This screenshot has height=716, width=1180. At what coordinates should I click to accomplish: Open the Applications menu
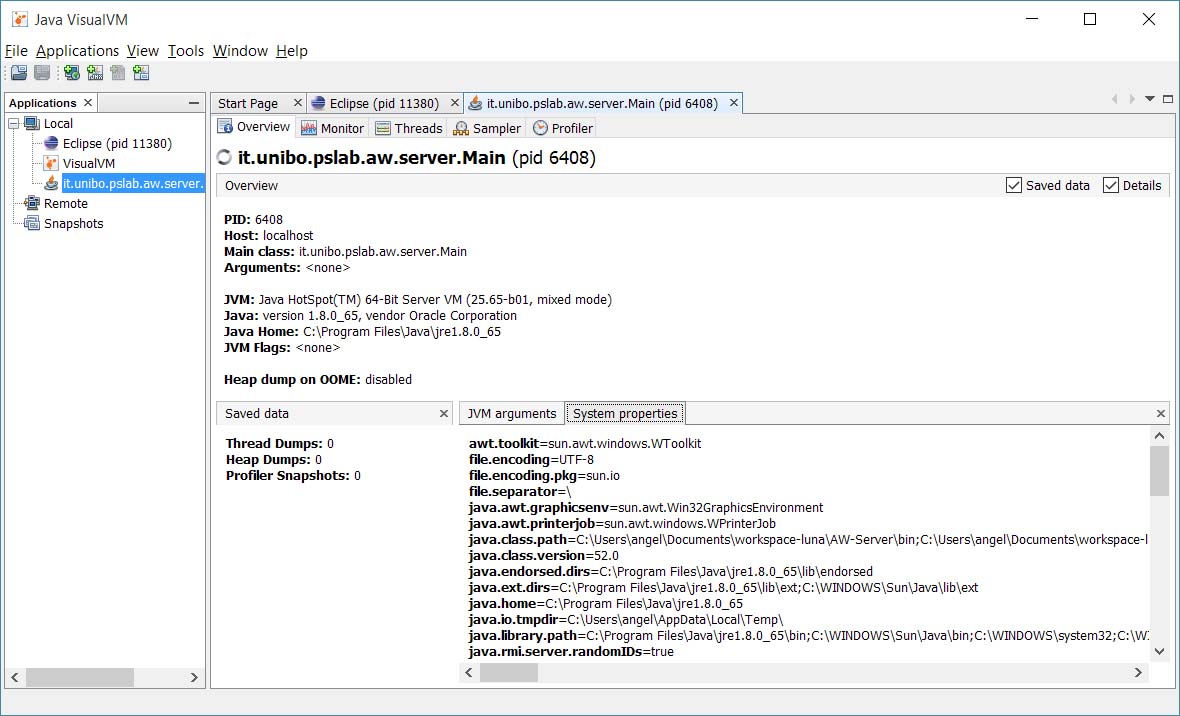78,50
